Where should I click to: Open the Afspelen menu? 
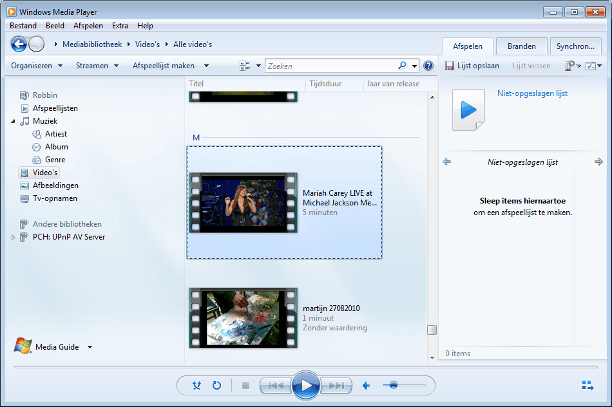click(88, 25)
